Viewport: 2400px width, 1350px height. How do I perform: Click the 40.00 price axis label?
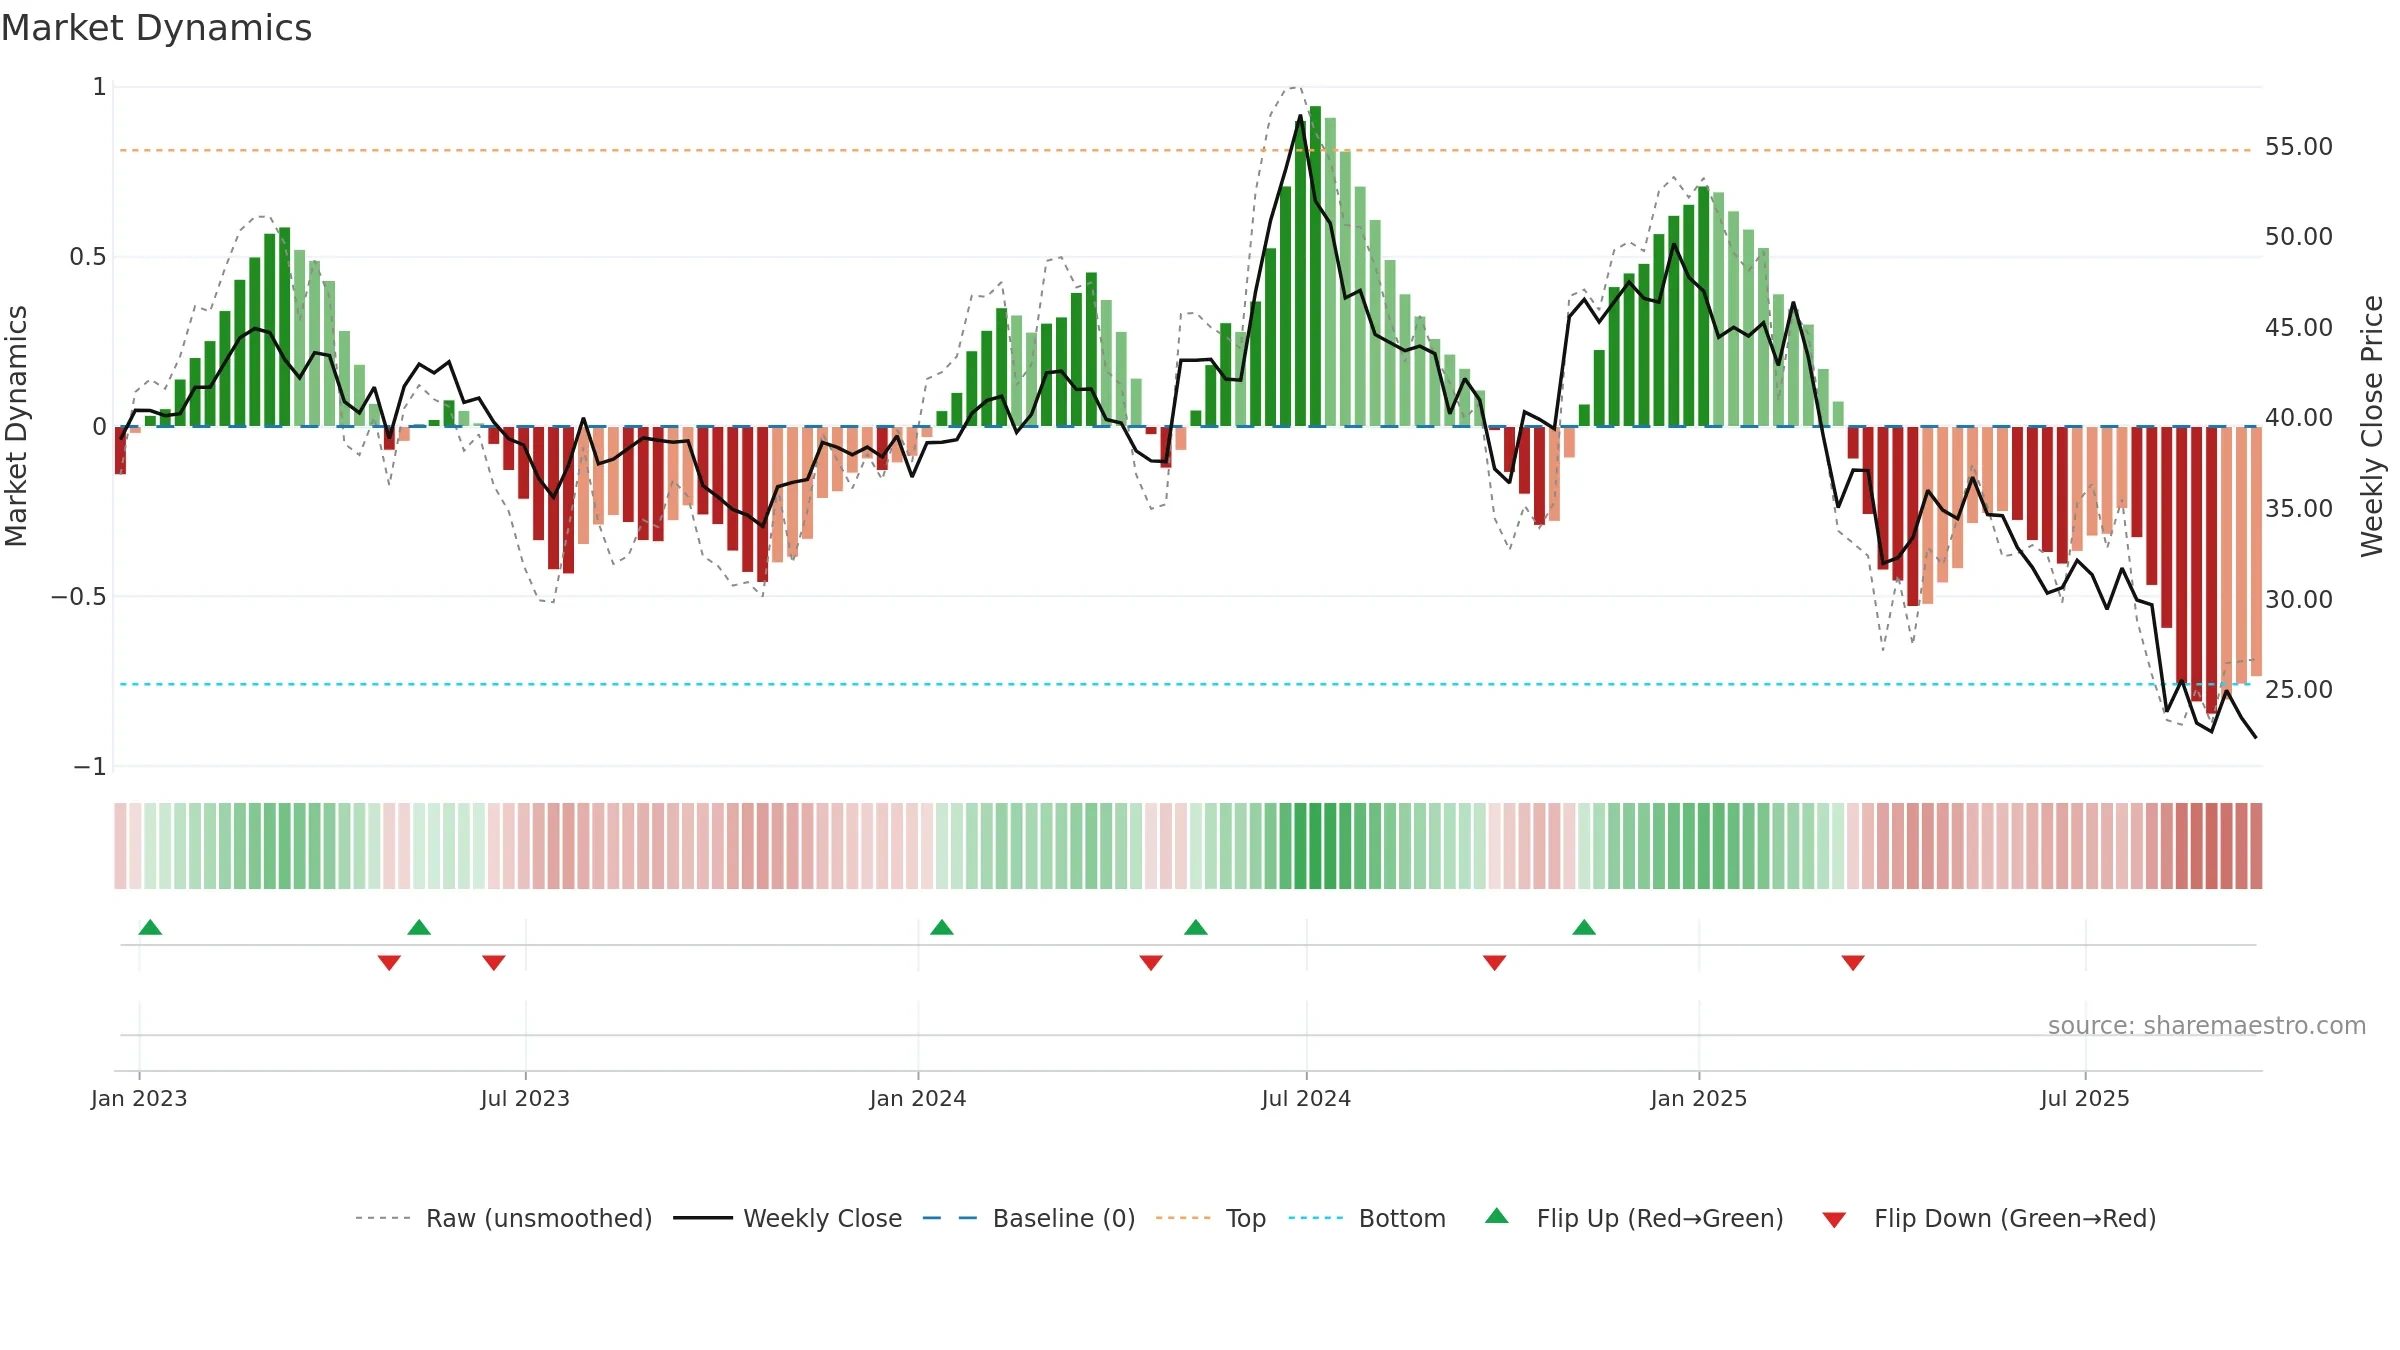click(2299, 418)
